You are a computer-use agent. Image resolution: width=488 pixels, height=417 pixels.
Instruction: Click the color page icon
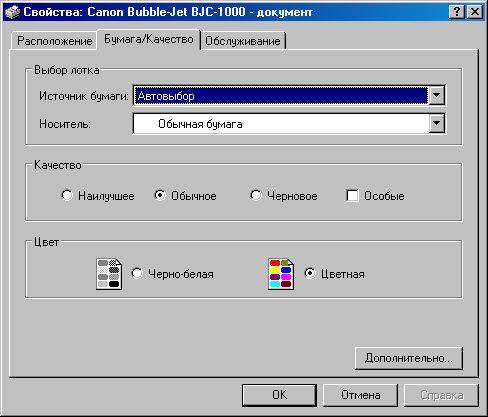click(x=281, y=274)
